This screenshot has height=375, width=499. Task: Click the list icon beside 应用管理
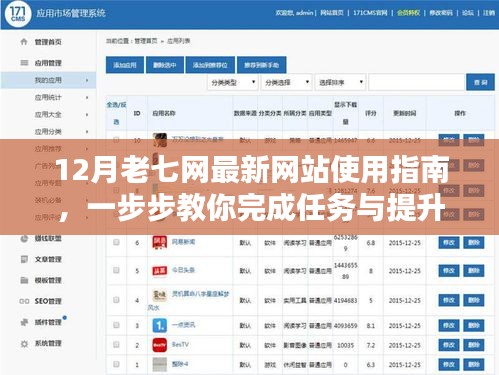[x=24, y=63]
